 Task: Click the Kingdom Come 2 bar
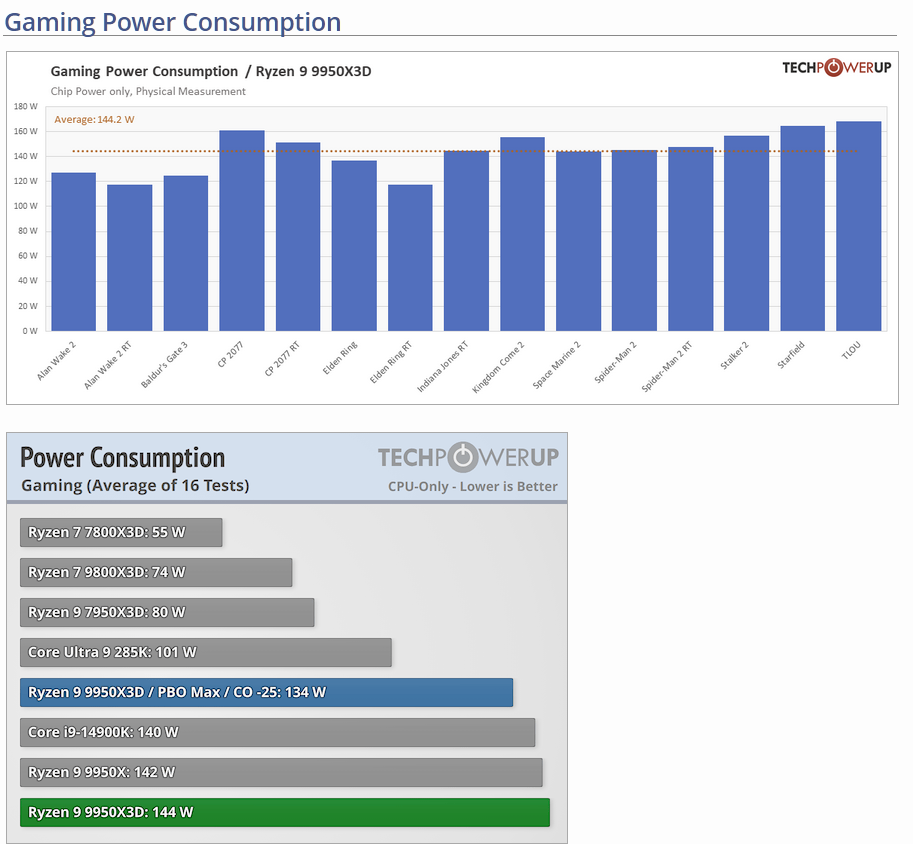pos(522,234)
